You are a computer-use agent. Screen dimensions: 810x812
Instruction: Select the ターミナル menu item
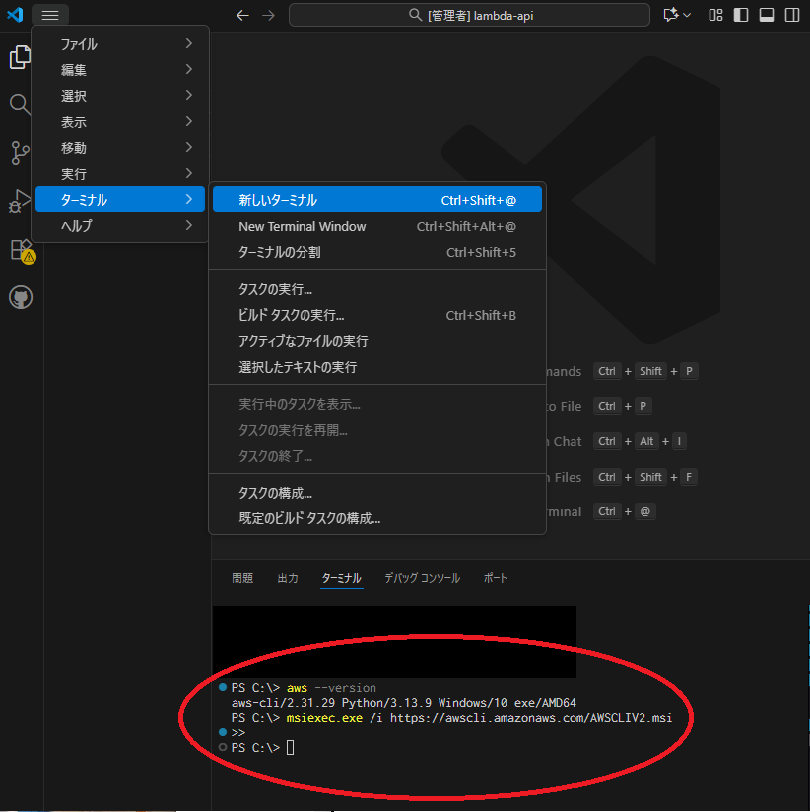[x=120, y=199]
